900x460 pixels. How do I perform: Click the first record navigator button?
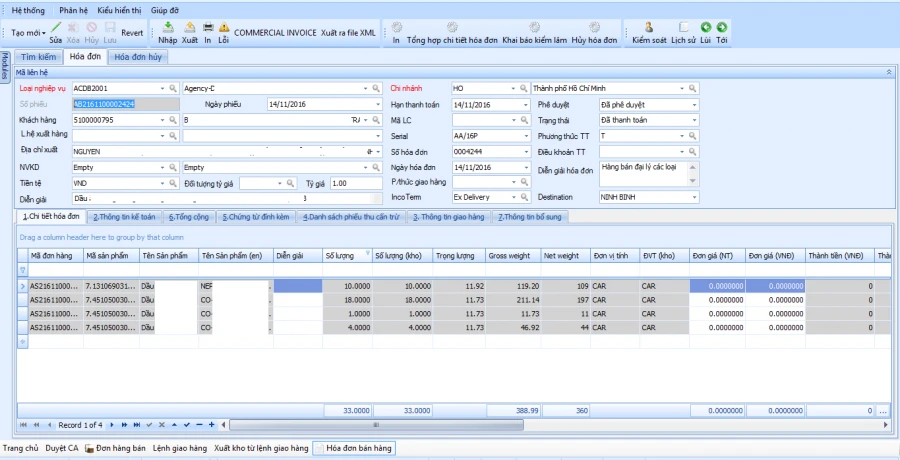(24, 425)
